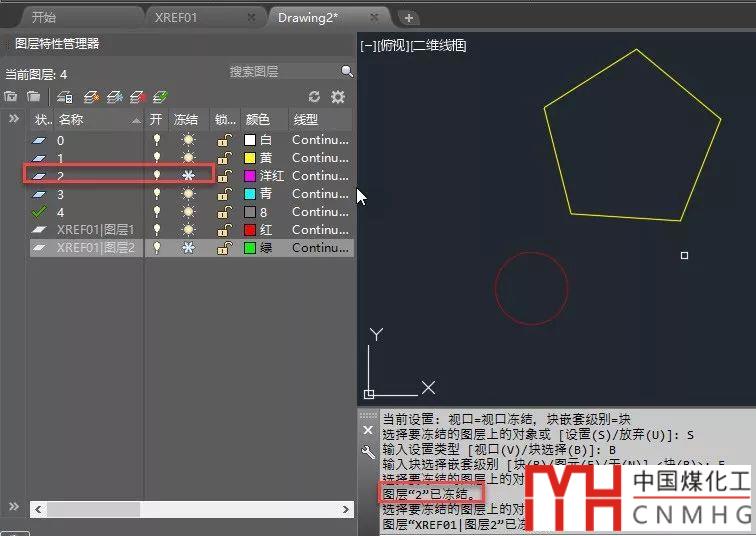Viewport: 756px width, 536px height.
Task: Click the new tab plus button
Action: click(408, 18)
